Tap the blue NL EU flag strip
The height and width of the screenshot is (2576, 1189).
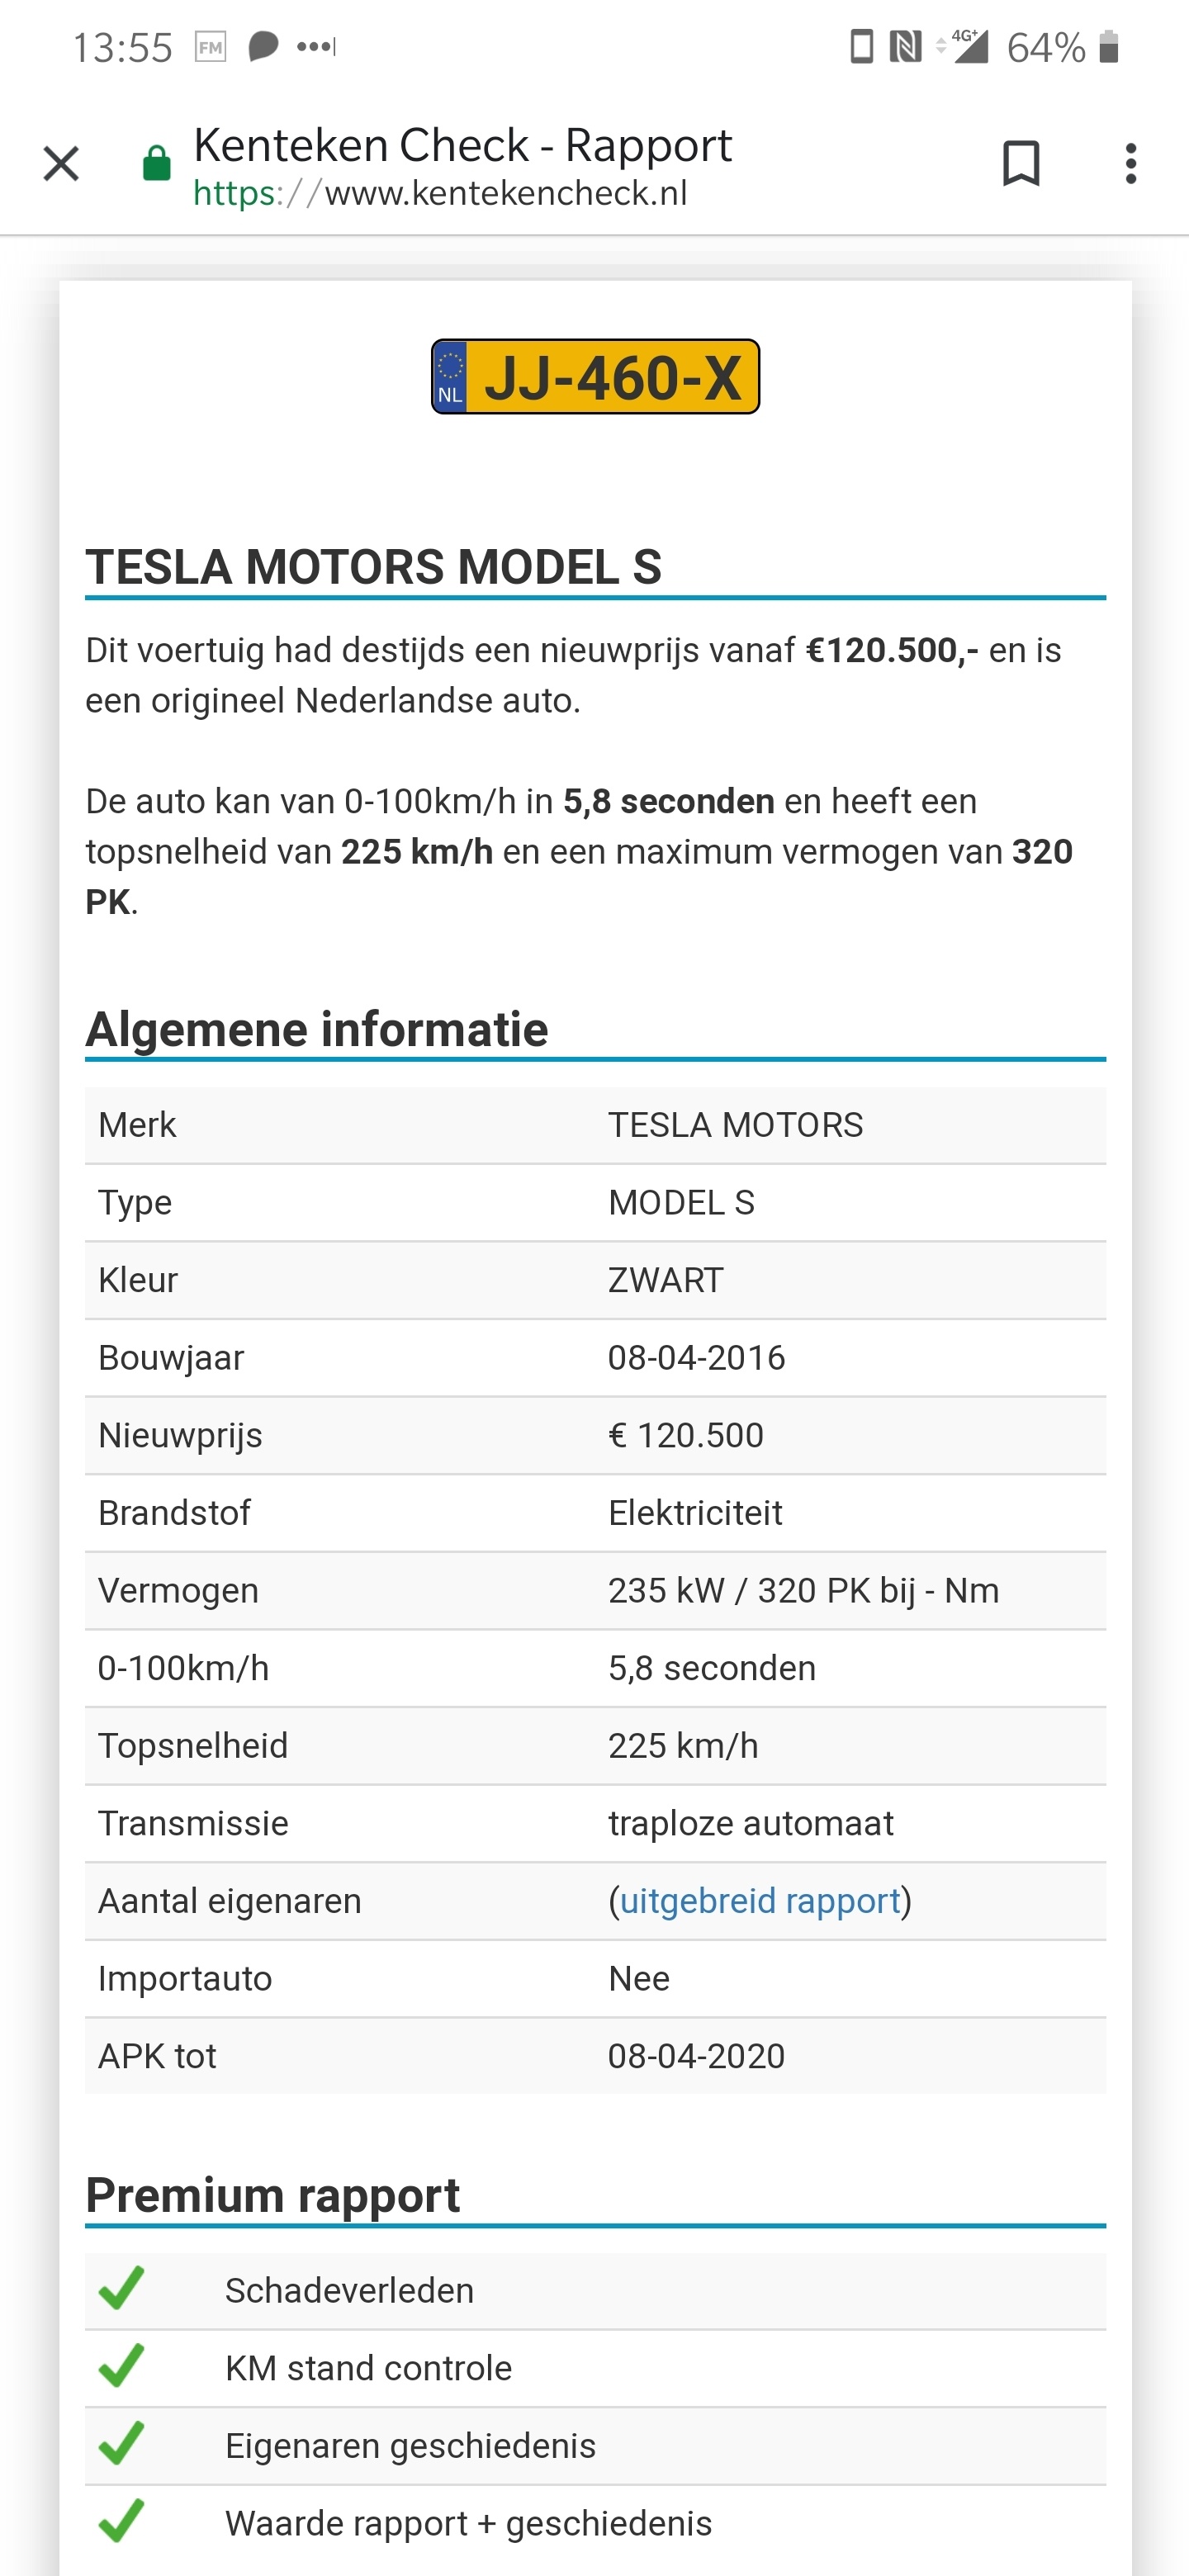tap(450, 378)
